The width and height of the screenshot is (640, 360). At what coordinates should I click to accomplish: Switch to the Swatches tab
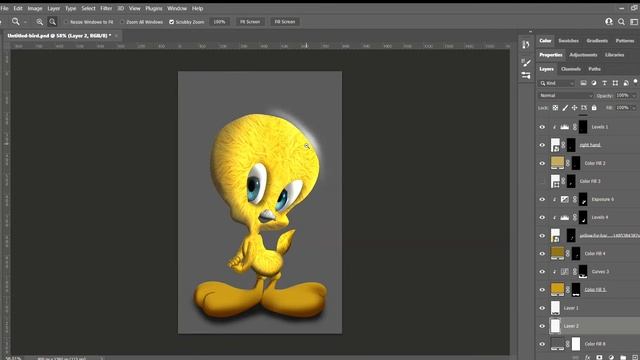(568, 41)
